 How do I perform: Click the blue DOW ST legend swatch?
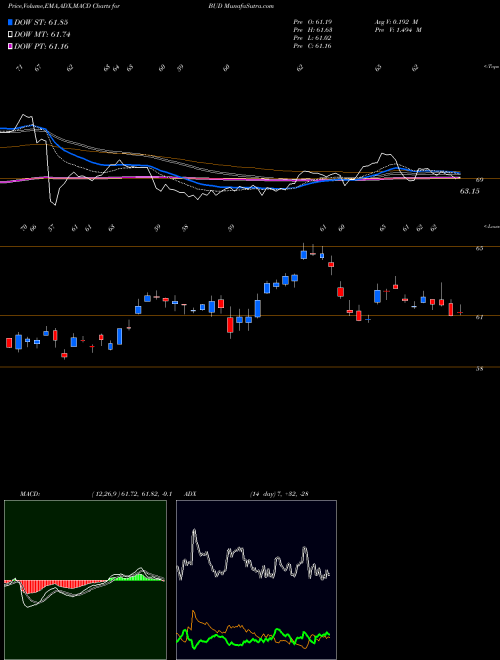click(x=10, y=22)
